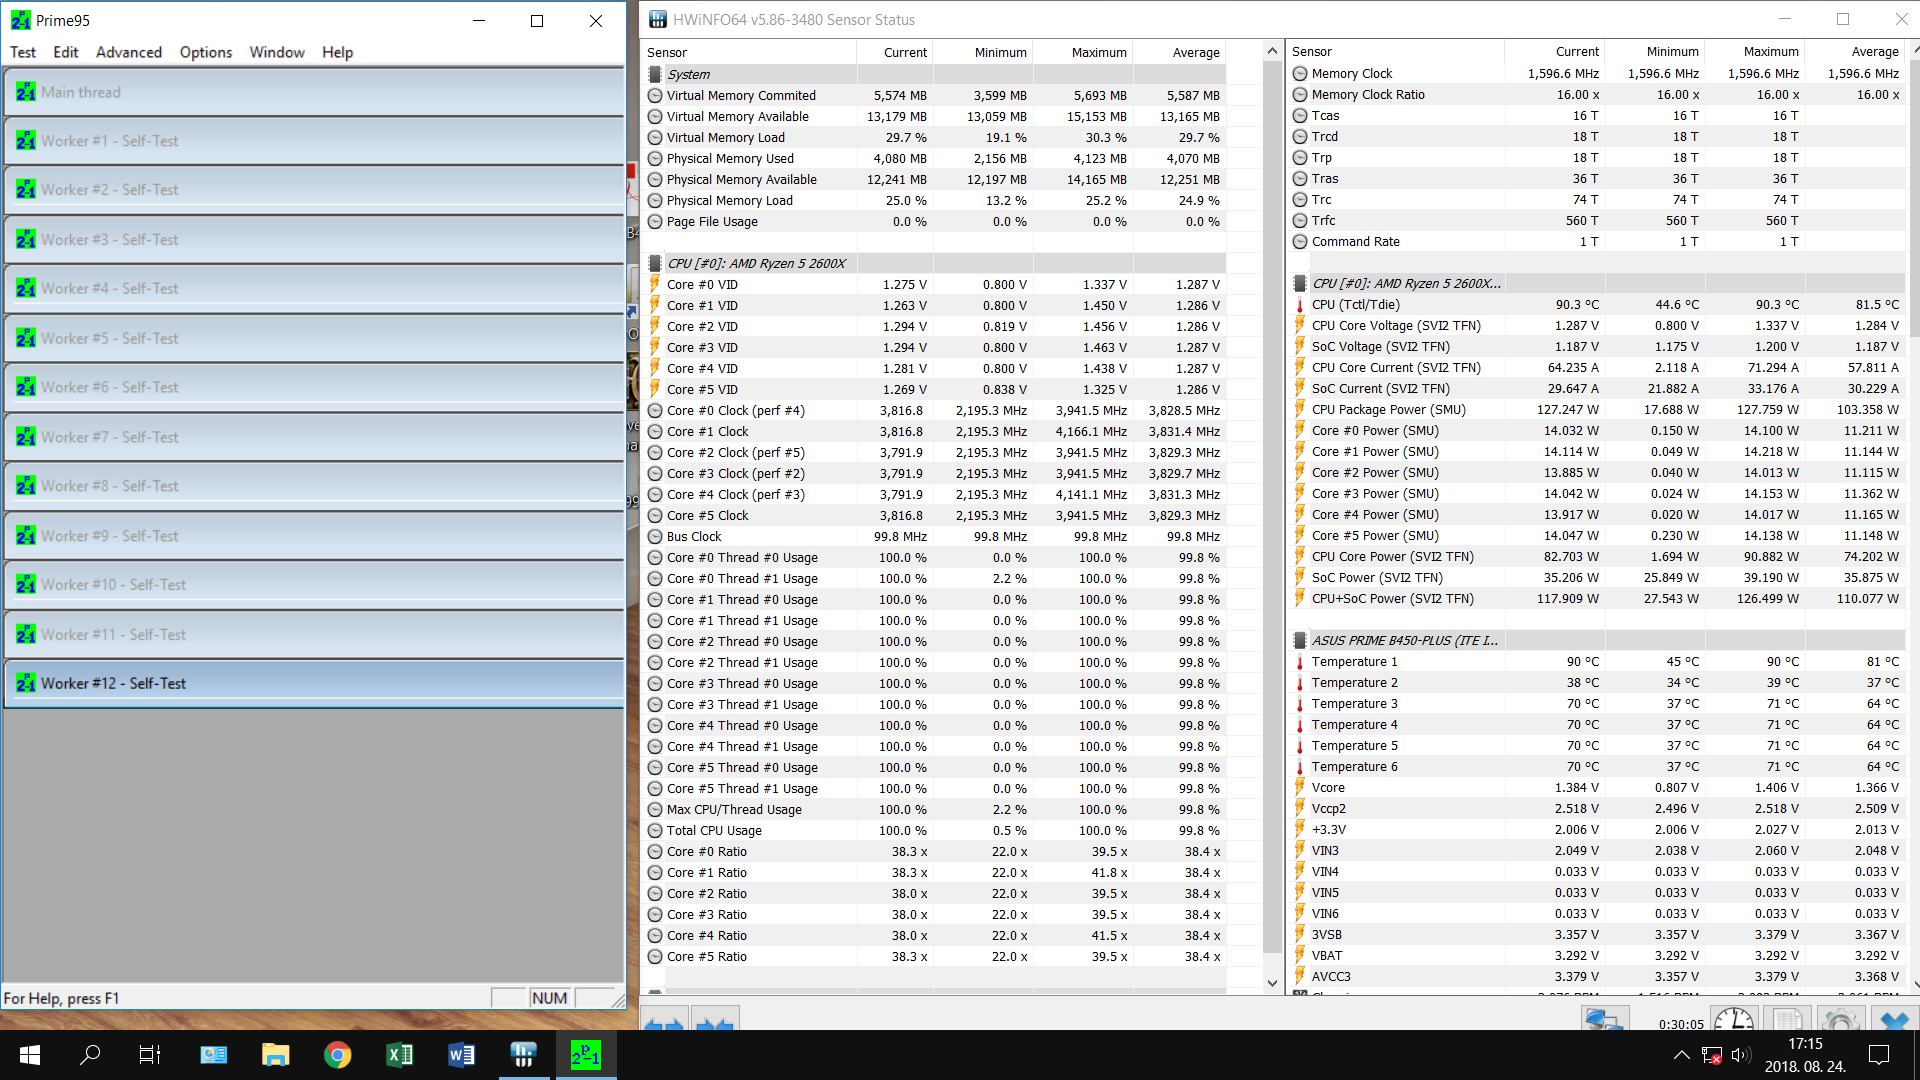Click the clock icon beside Memory Clock
Screen dimensions: 1920x1080
pos(1300,74)
